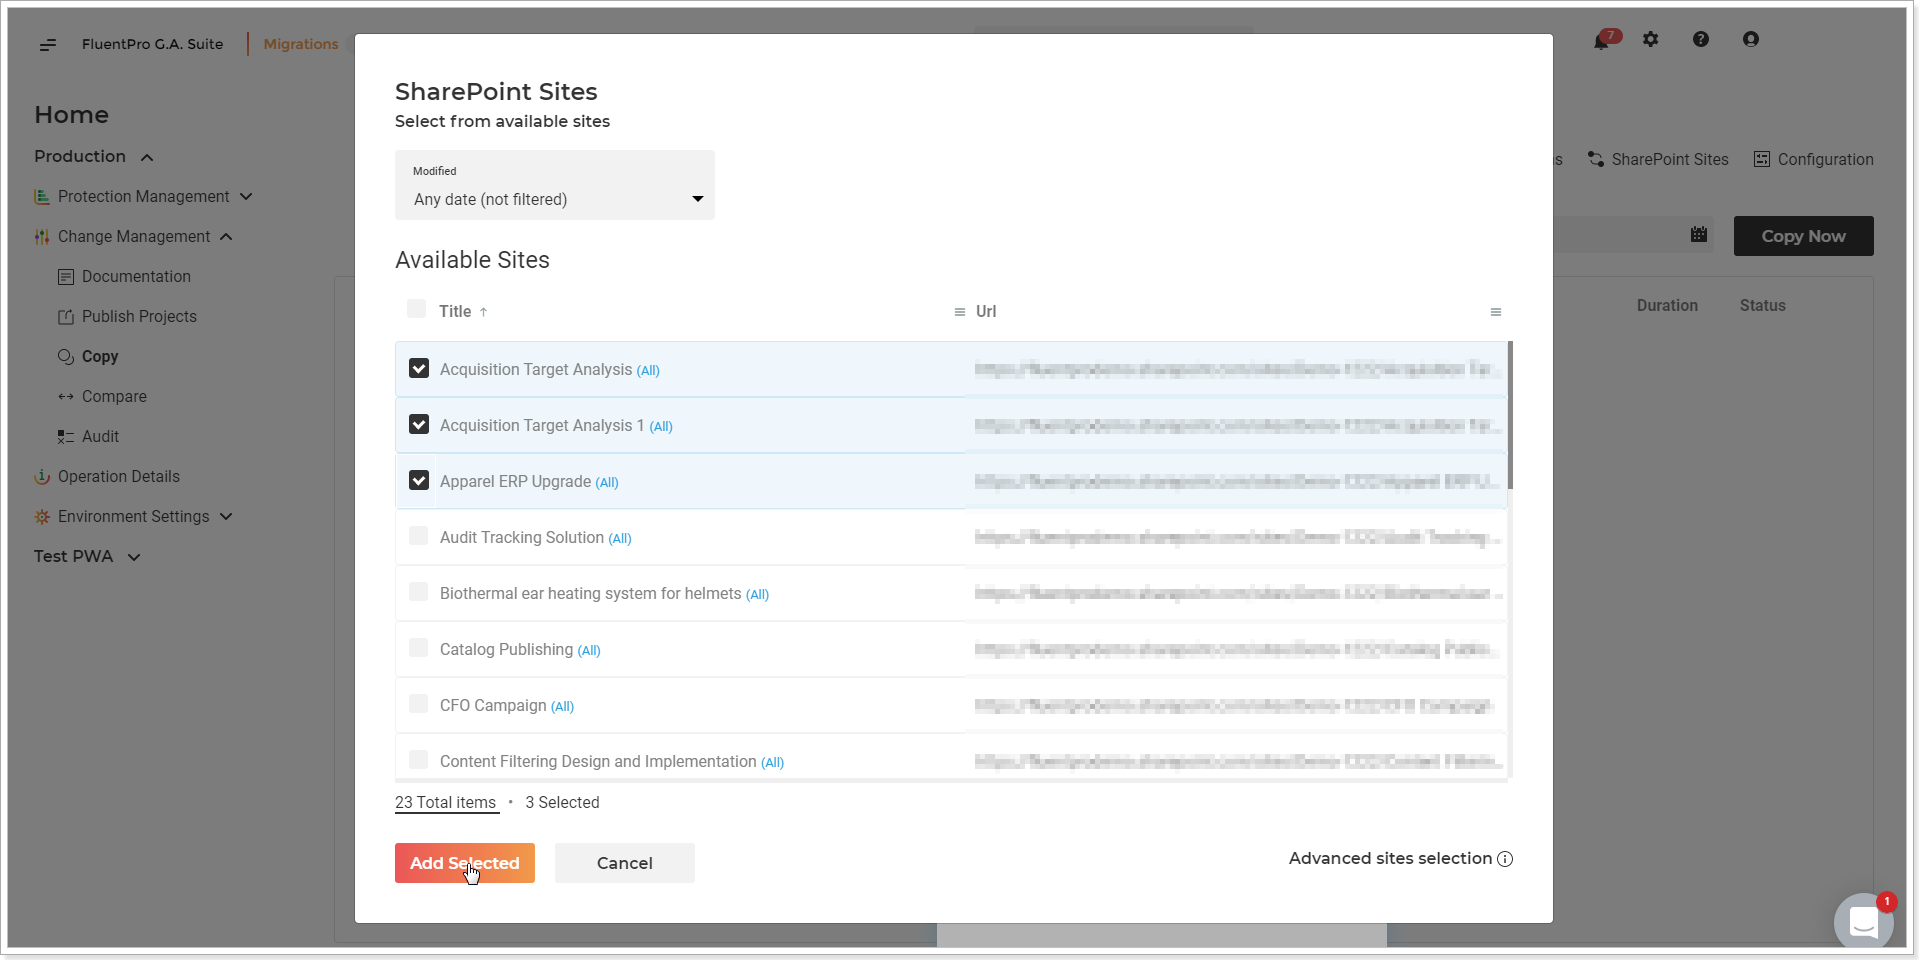Click the Documentation page icon
Viewport: 1919px width, 960px height.
pos(66,276)
